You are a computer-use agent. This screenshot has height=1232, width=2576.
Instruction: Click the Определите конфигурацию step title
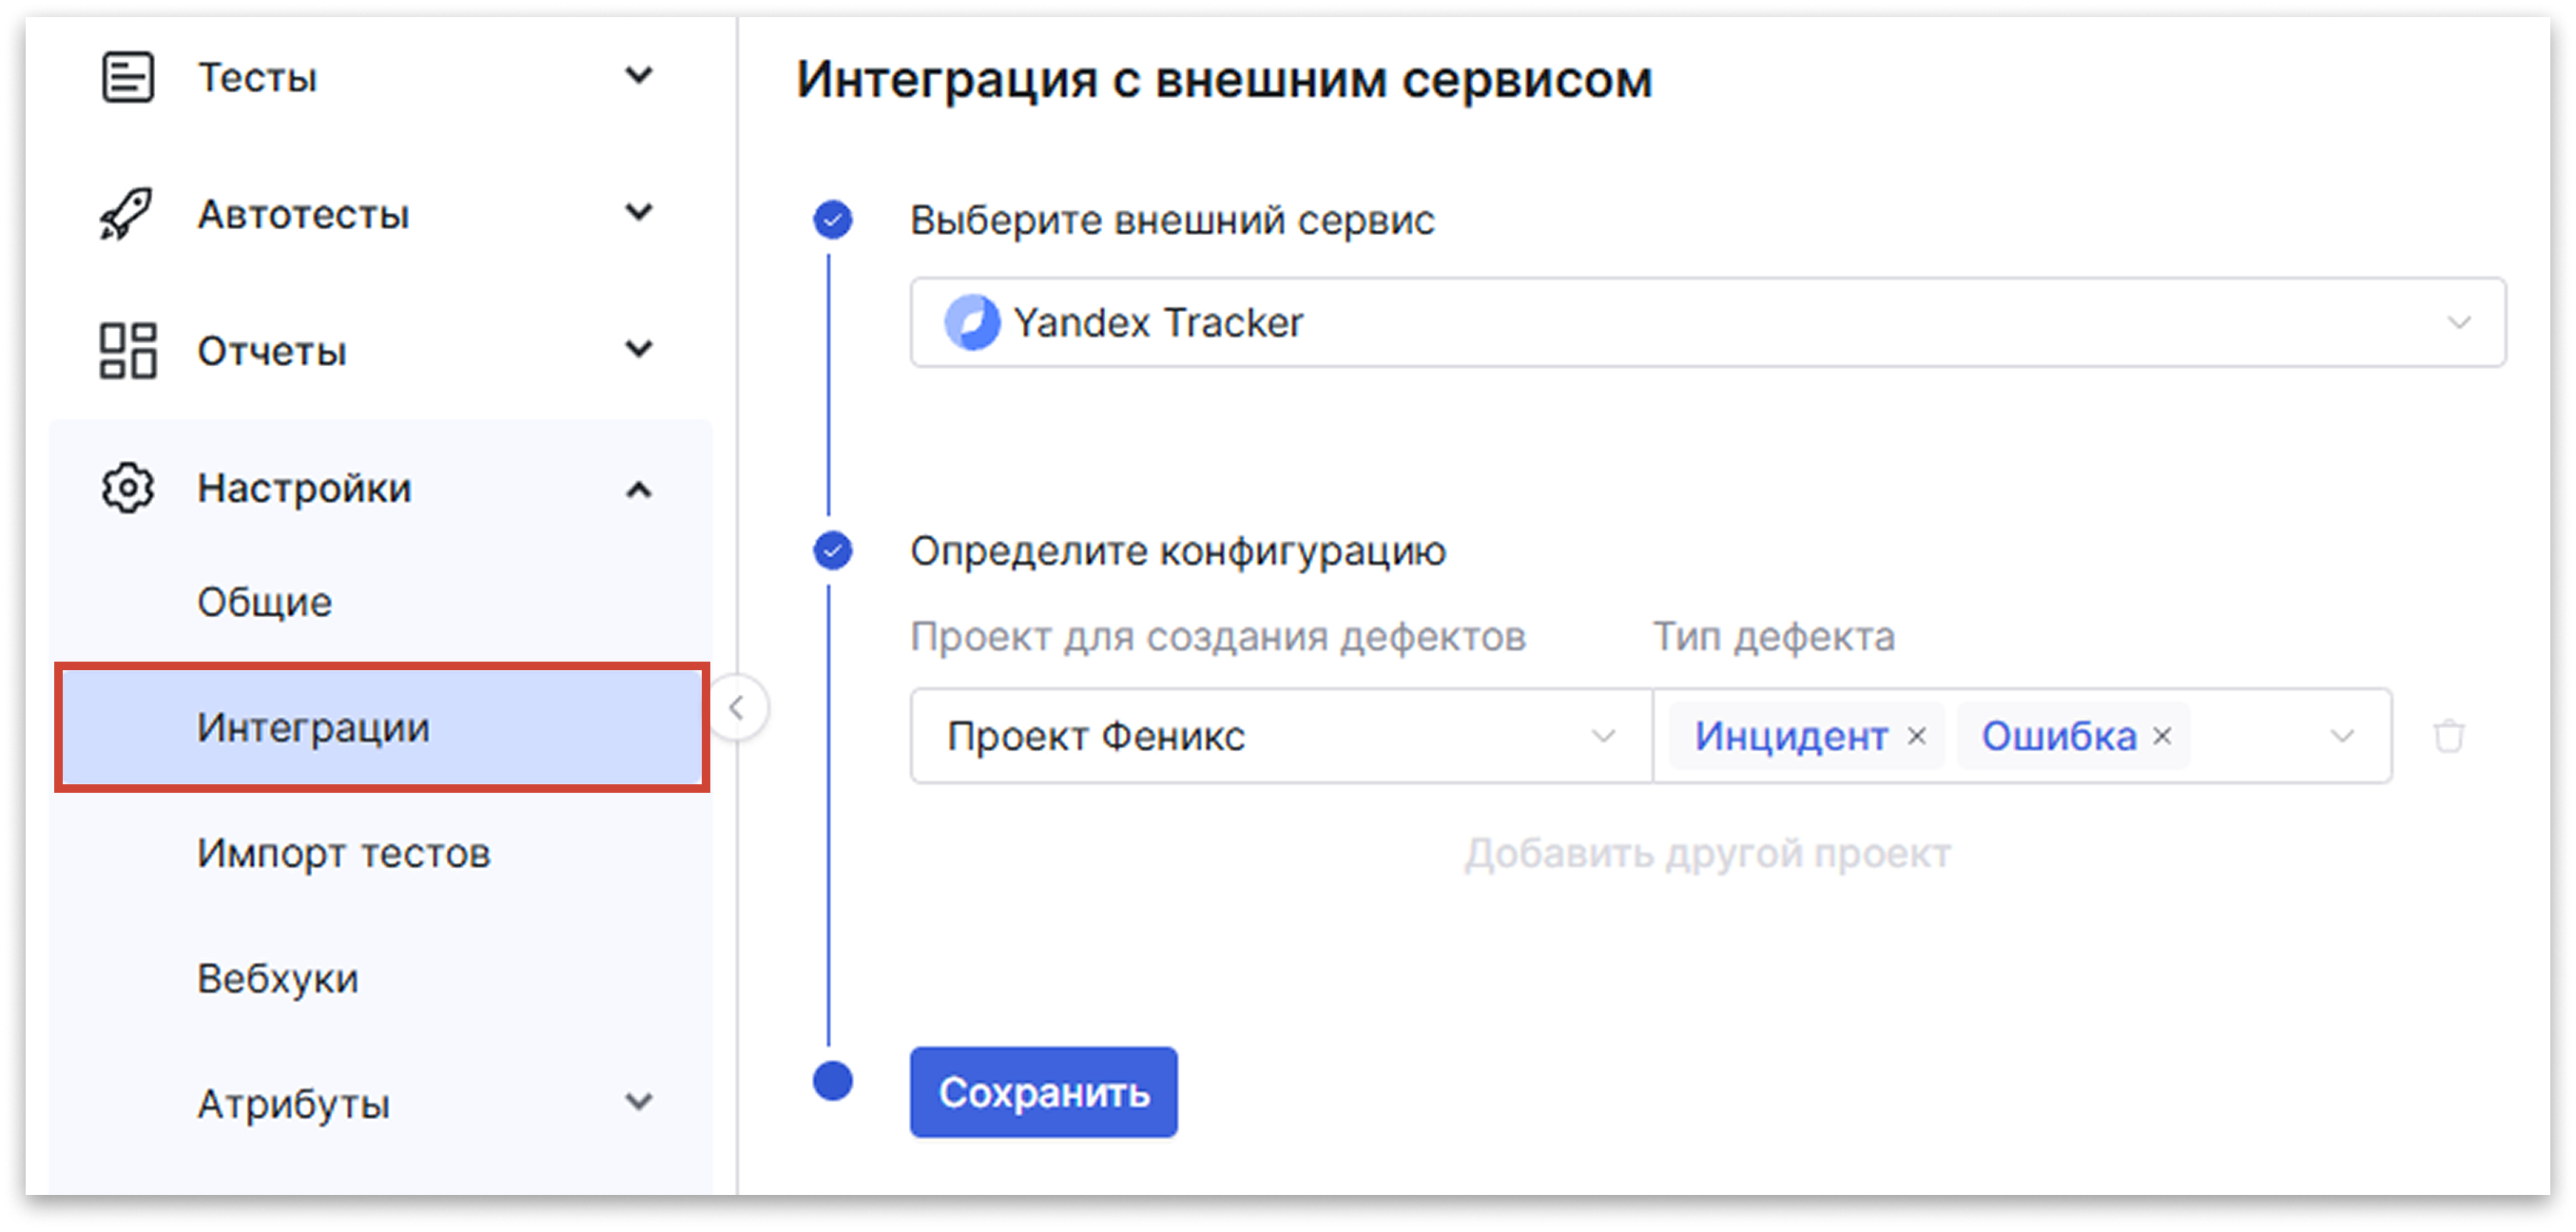(x=1178, y=551)
